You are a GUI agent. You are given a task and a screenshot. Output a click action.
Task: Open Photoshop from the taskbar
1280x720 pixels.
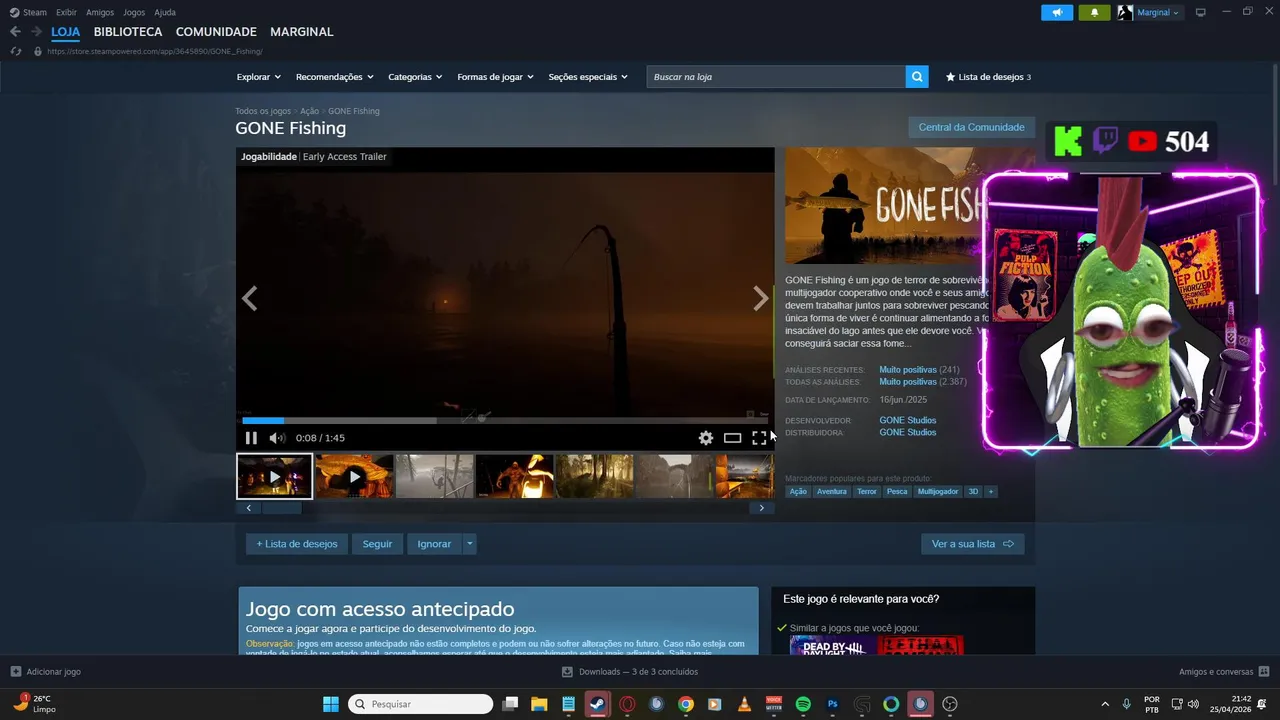pyautogui.click(x=832, y=704)
